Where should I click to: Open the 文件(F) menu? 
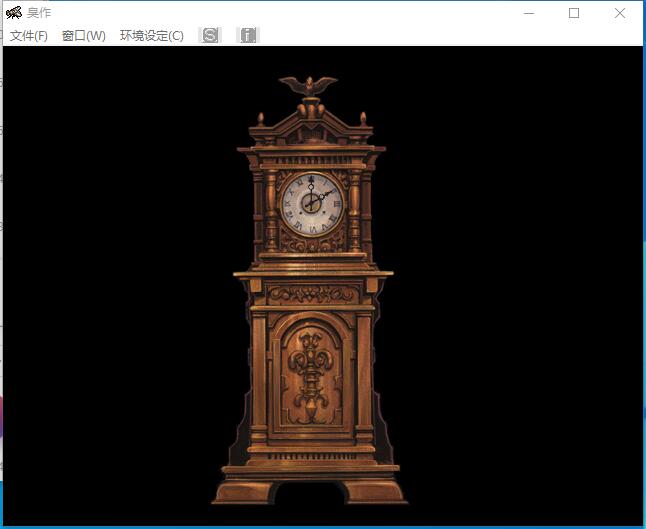29,36
